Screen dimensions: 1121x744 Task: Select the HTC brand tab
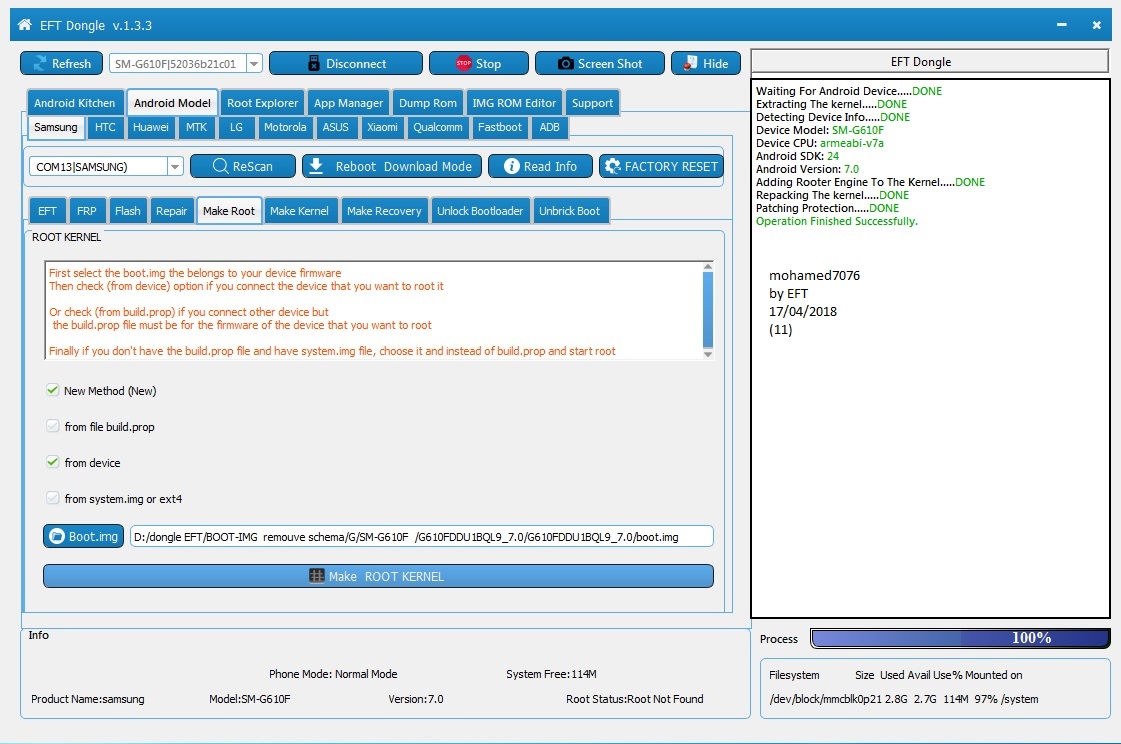[105, 127]
